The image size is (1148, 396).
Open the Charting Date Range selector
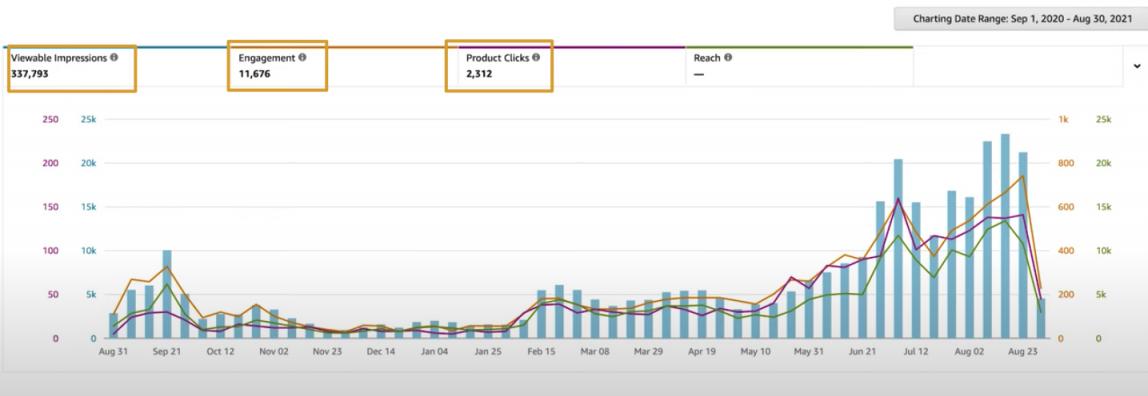tap(1021, 19)
